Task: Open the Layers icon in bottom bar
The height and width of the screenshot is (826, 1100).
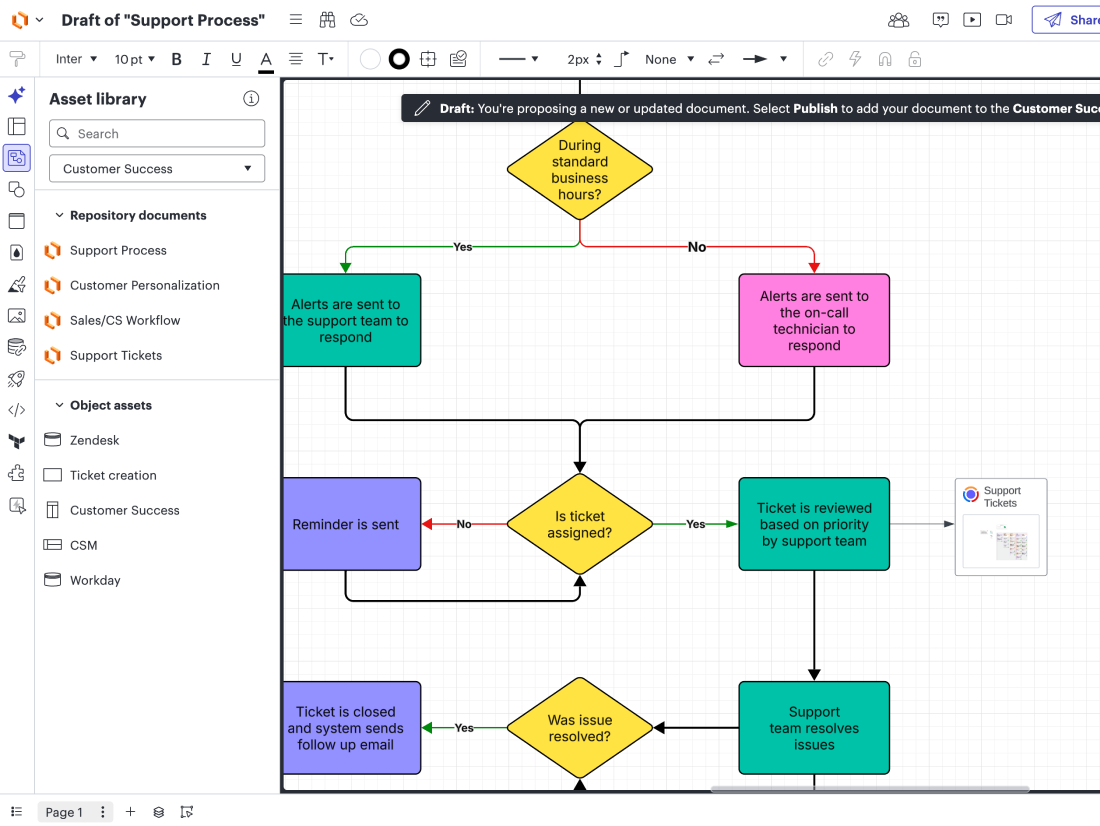Action: click(x=159, y=812)
